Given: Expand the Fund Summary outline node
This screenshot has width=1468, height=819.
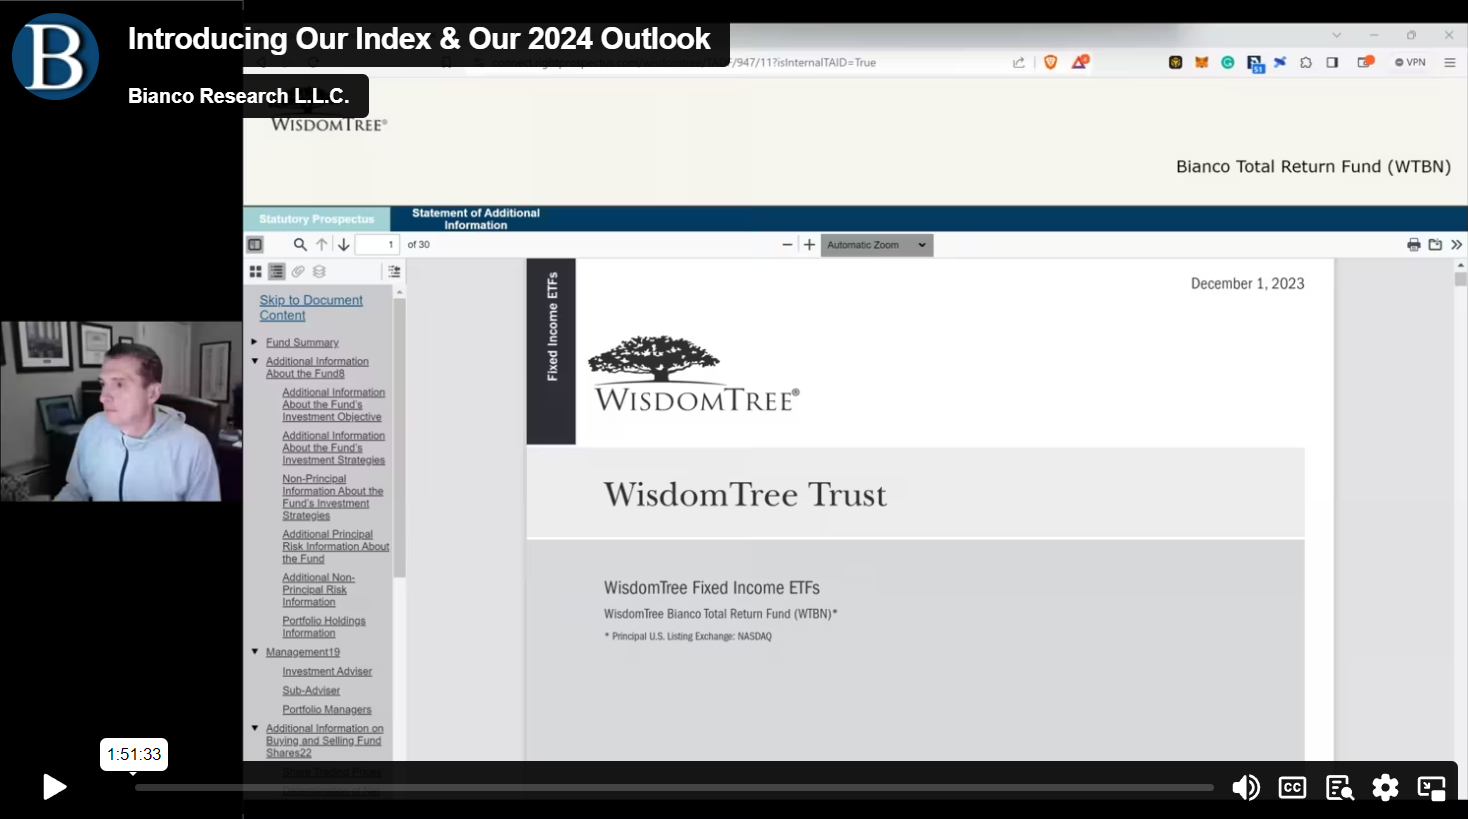Looking at the screenshot, I should (254, 342).
